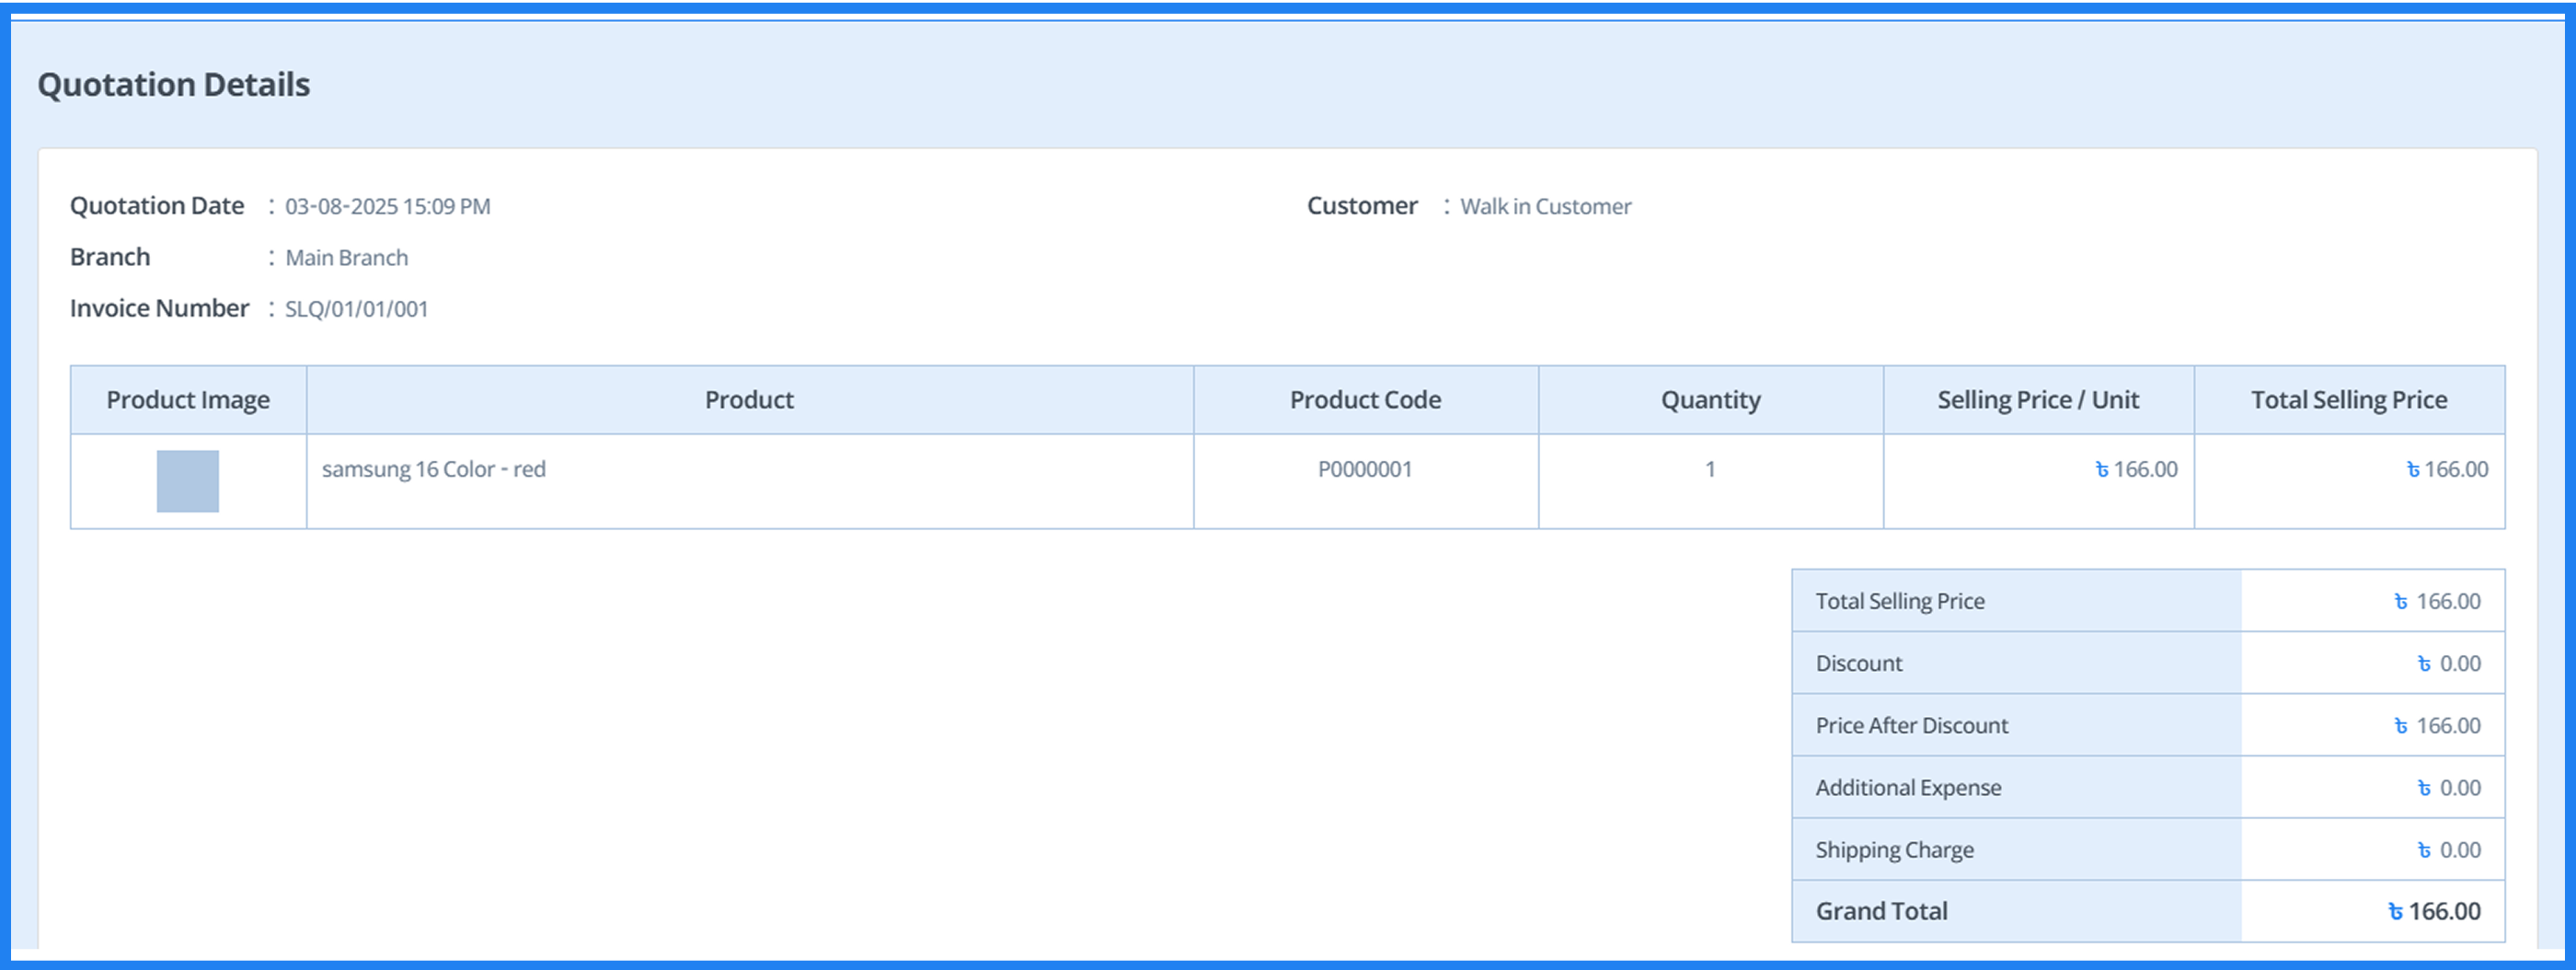Select the product name samsung 16 Color - red
Image resolution: width=2576 pixels, height=970 pixels.
click(434, 468)
